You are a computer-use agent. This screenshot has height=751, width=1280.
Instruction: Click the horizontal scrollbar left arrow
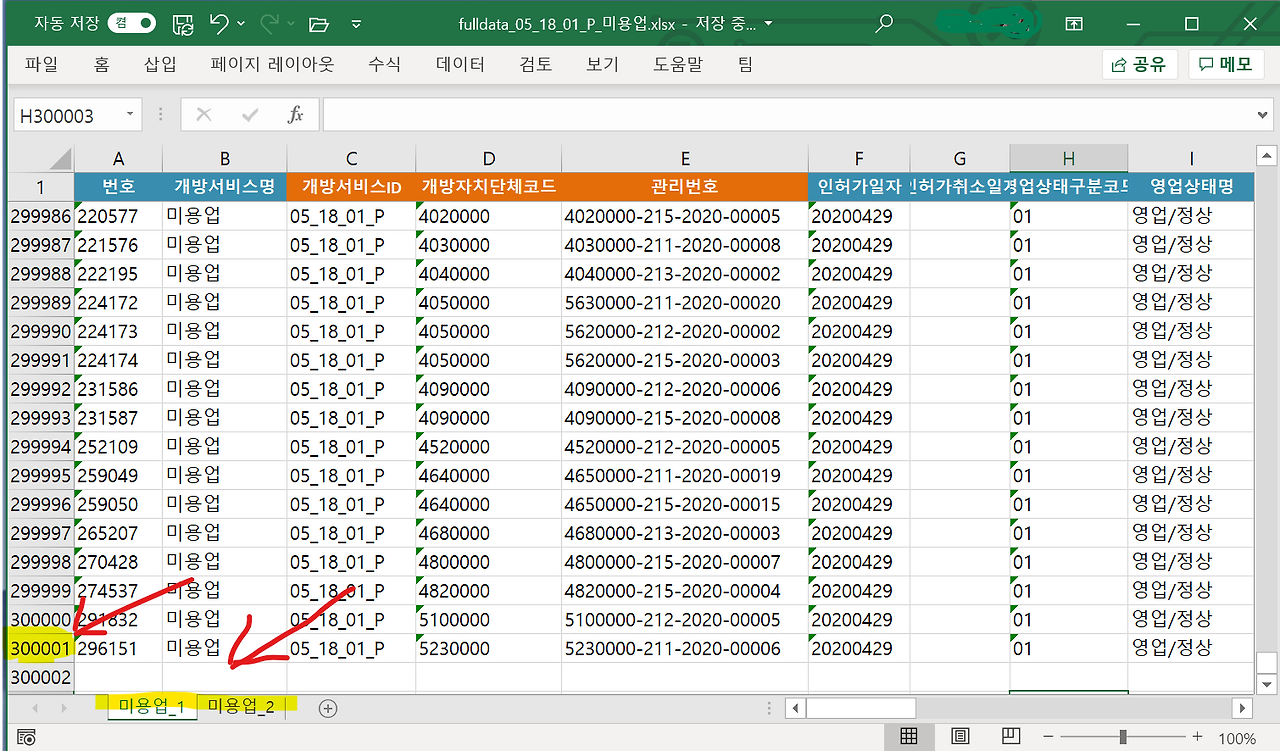coord(796,708)
